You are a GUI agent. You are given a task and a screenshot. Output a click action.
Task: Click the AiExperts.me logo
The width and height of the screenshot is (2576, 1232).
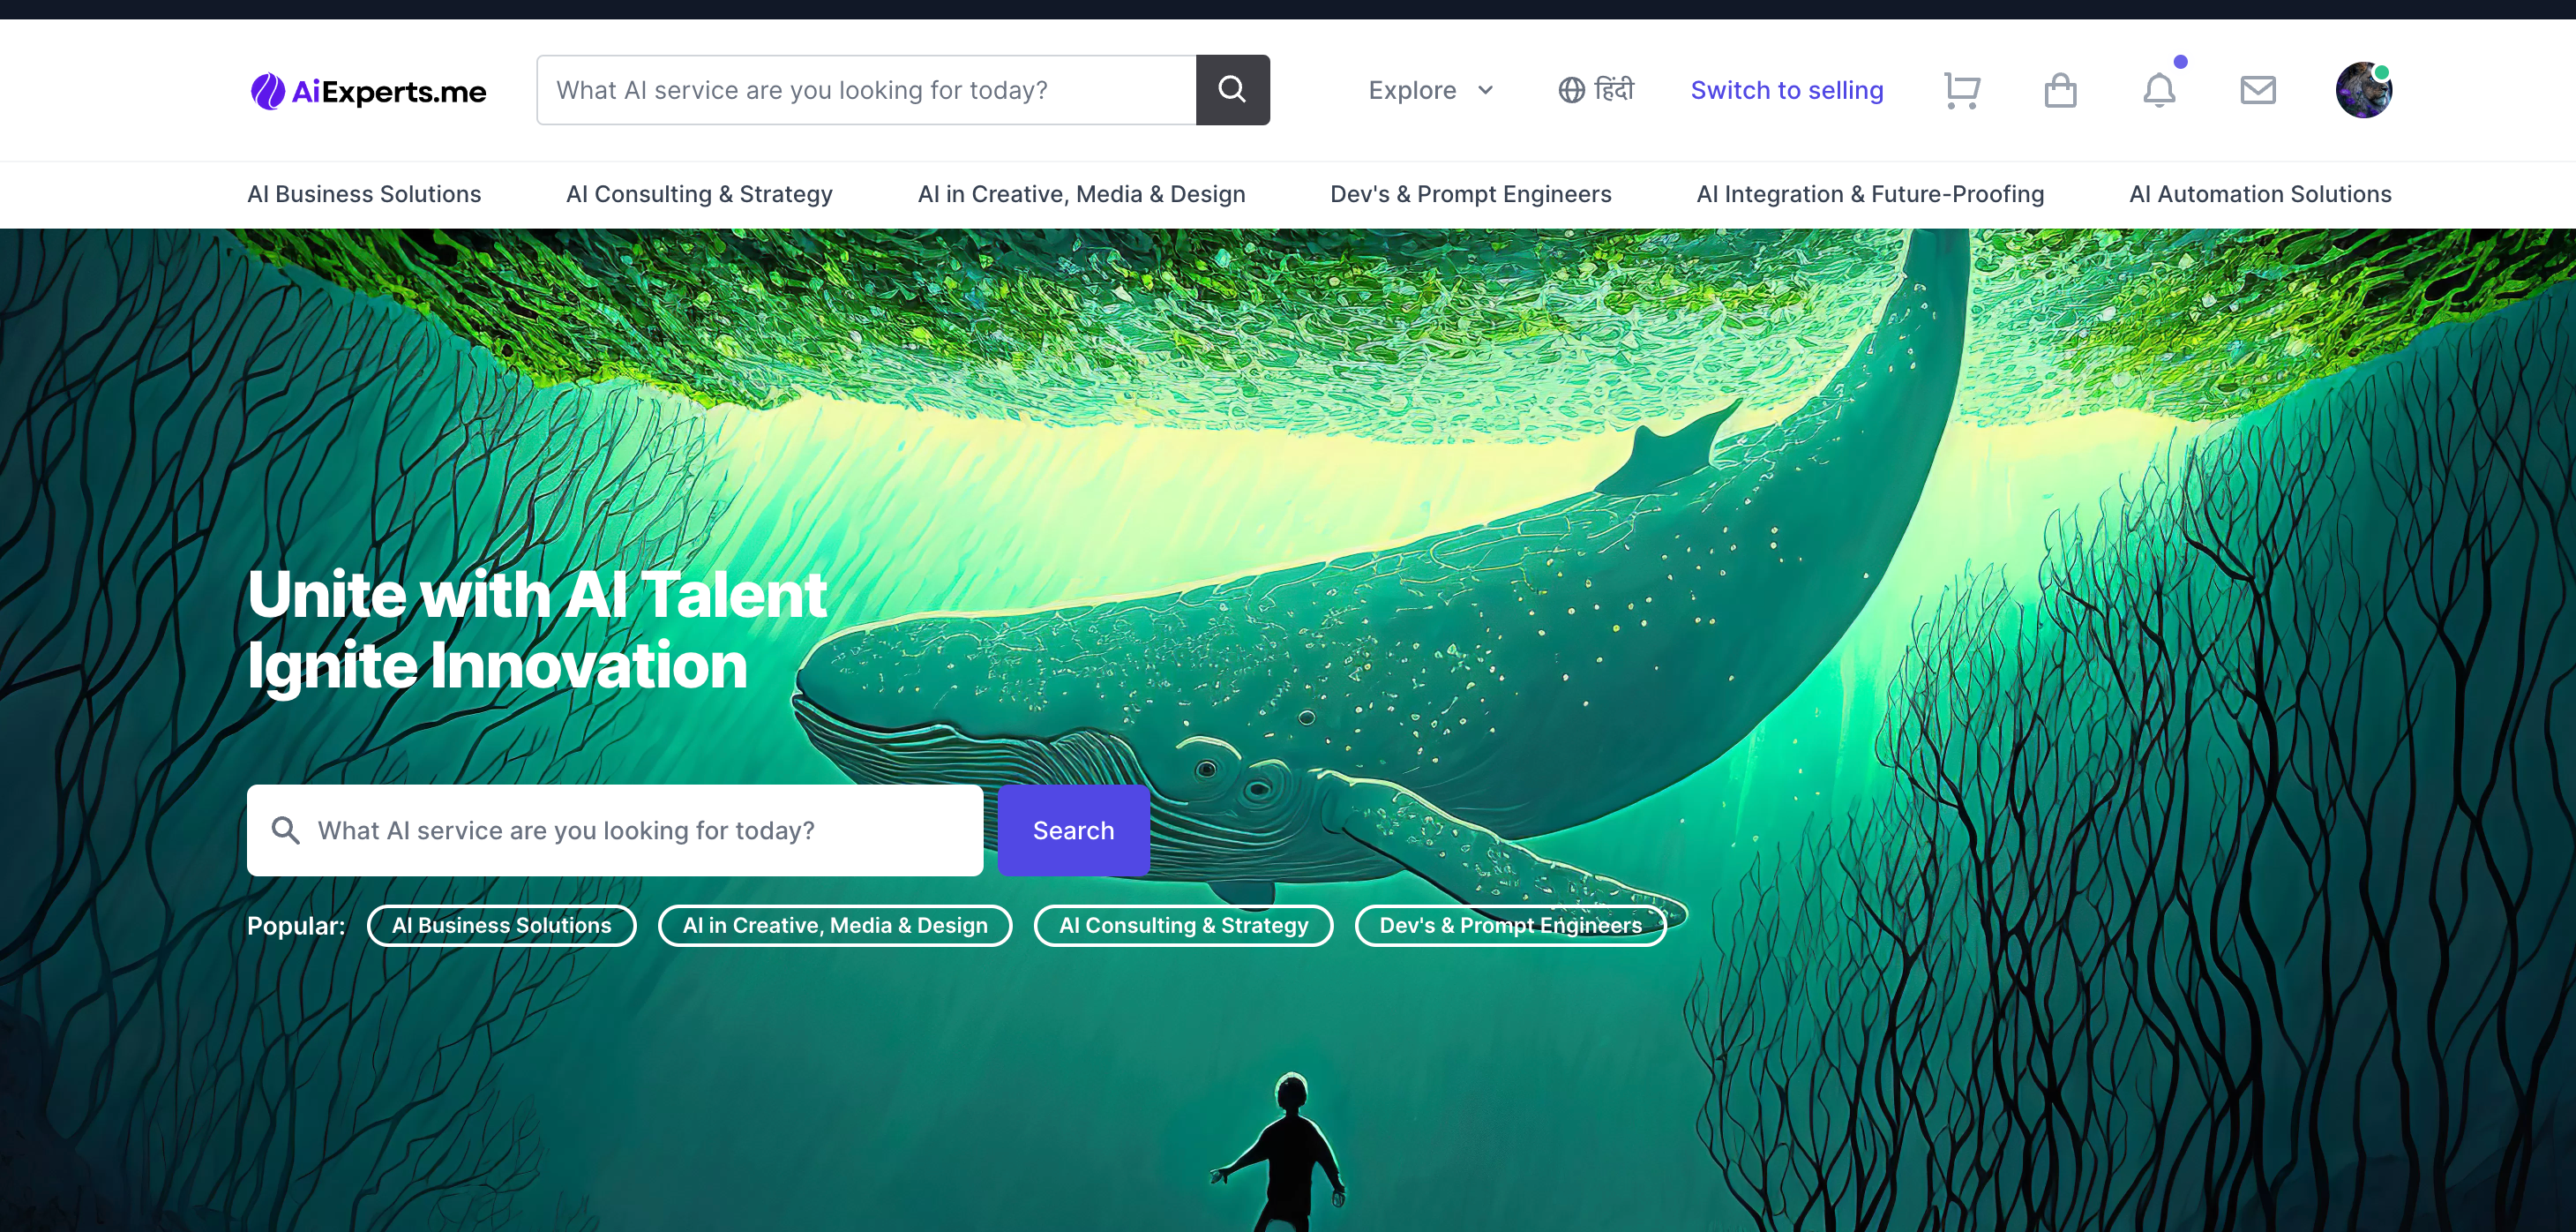coord(368,91)
